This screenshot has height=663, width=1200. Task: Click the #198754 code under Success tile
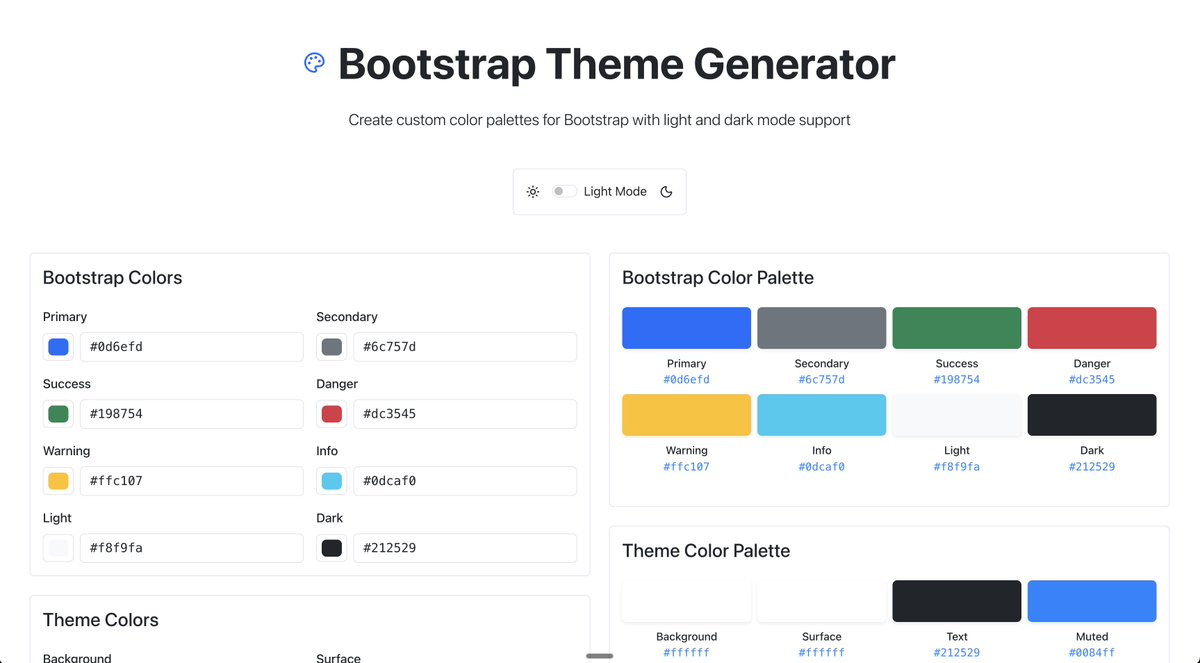957,380
